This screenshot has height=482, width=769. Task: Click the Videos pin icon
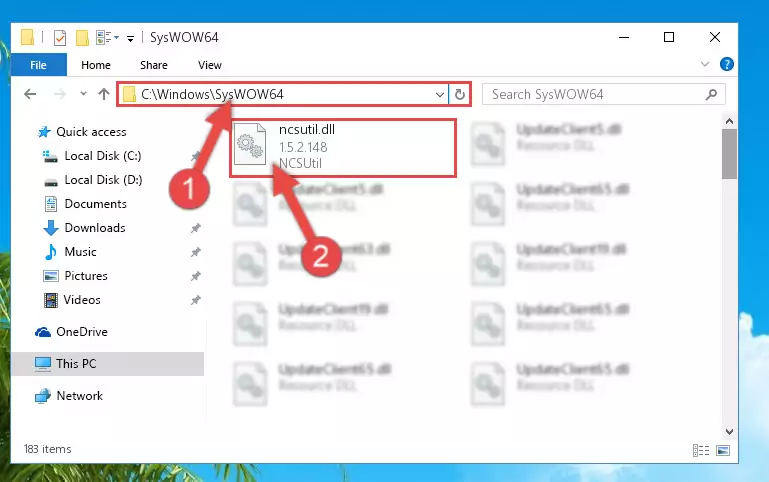(196, 300)
